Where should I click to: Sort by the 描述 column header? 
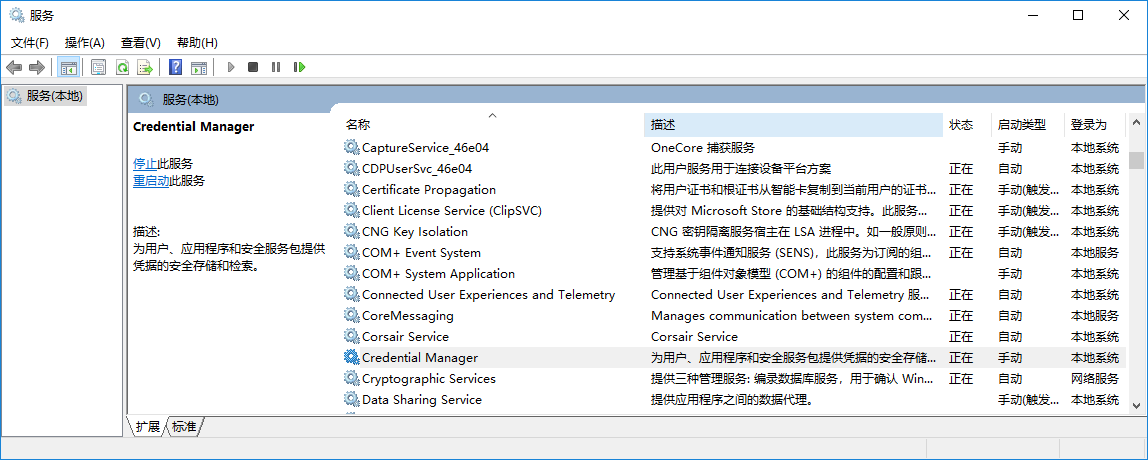click(794, 125)
